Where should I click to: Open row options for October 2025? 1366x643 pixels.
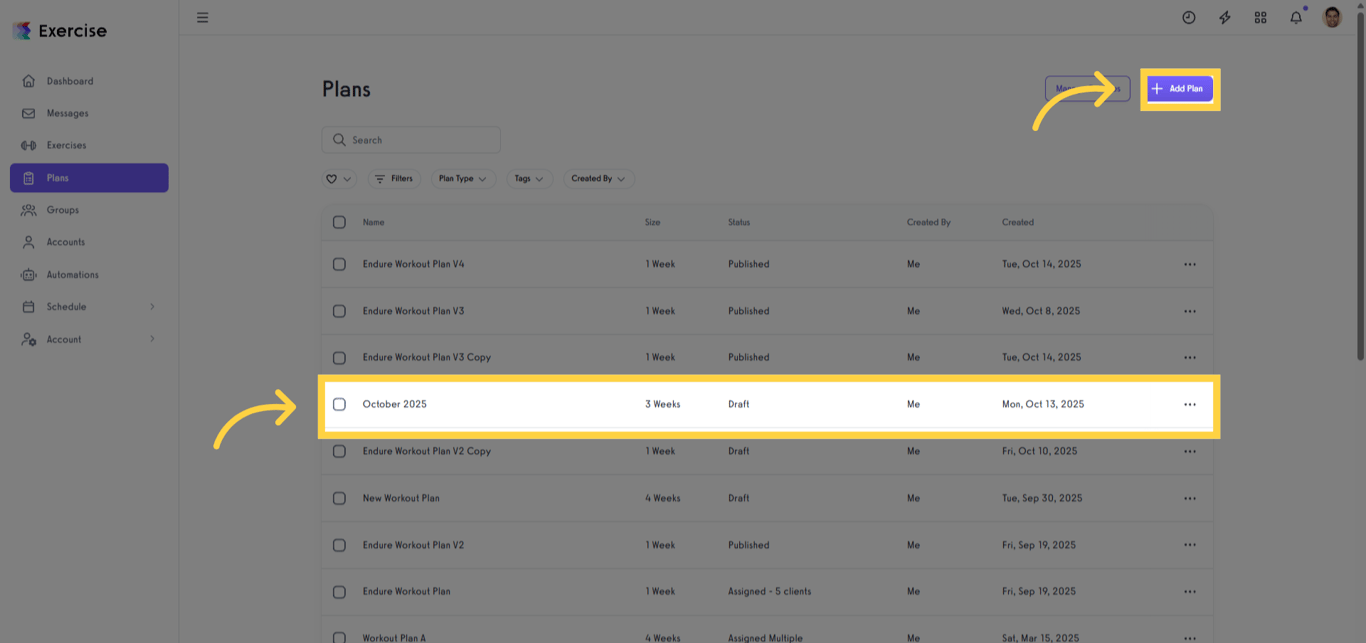(1190, 404)
